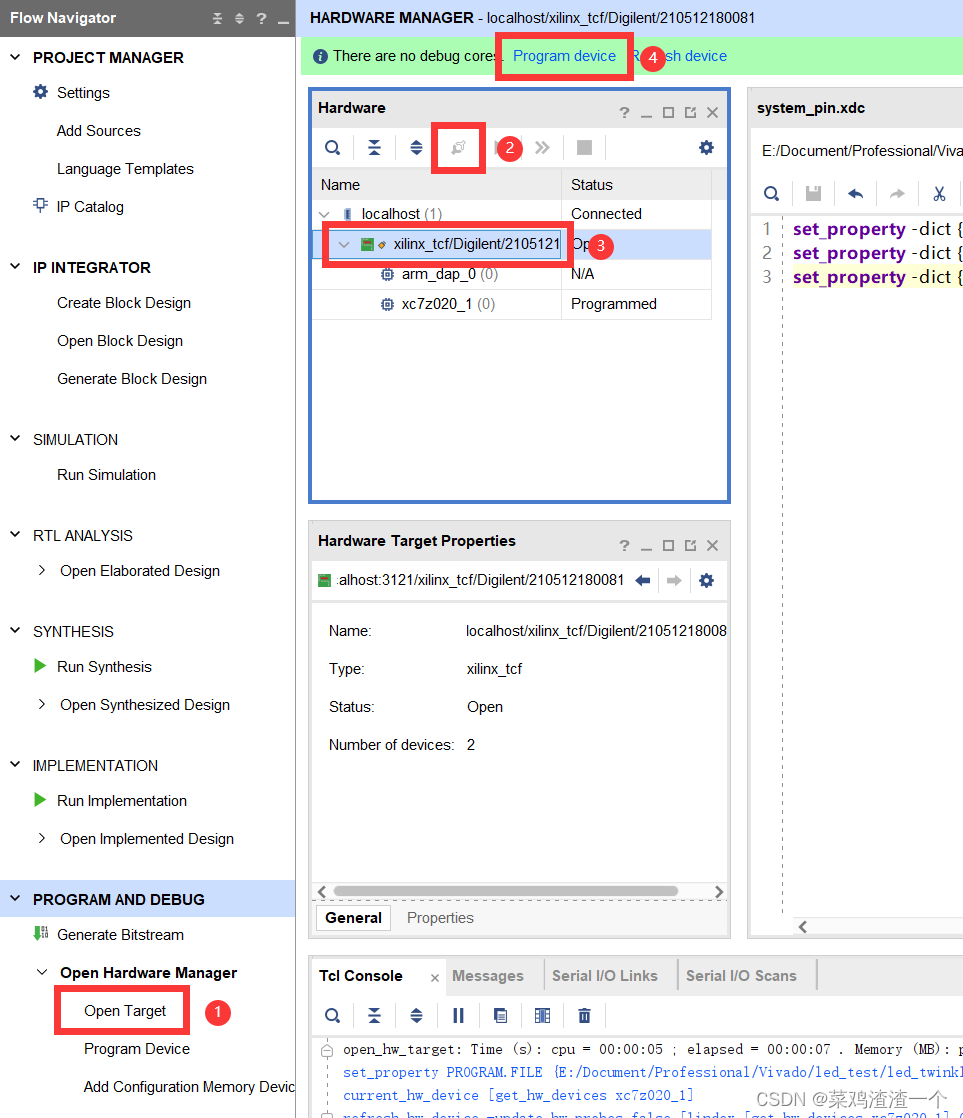Screen dimensions: 963x1118
Task: Collapse PROJECT MANAGER section
Action: pyautogui.click(x=15, y=56)
